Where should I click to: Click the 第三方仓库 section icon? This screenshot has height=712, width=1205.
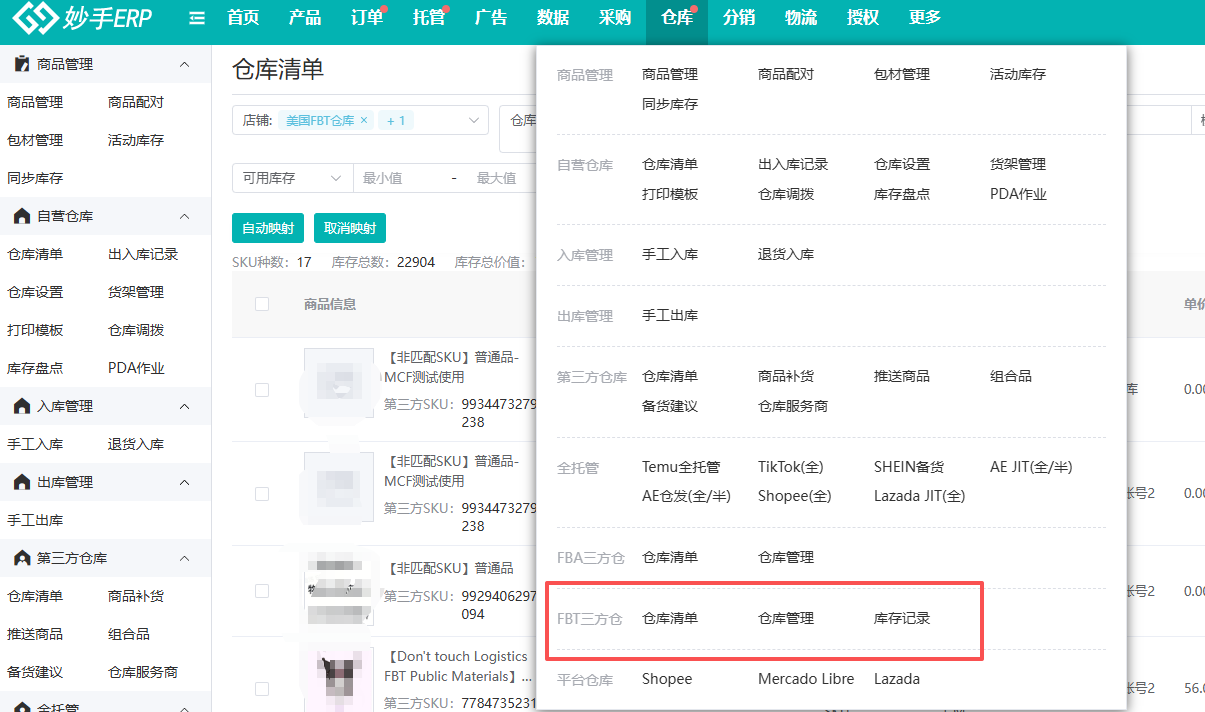(23, 557)
